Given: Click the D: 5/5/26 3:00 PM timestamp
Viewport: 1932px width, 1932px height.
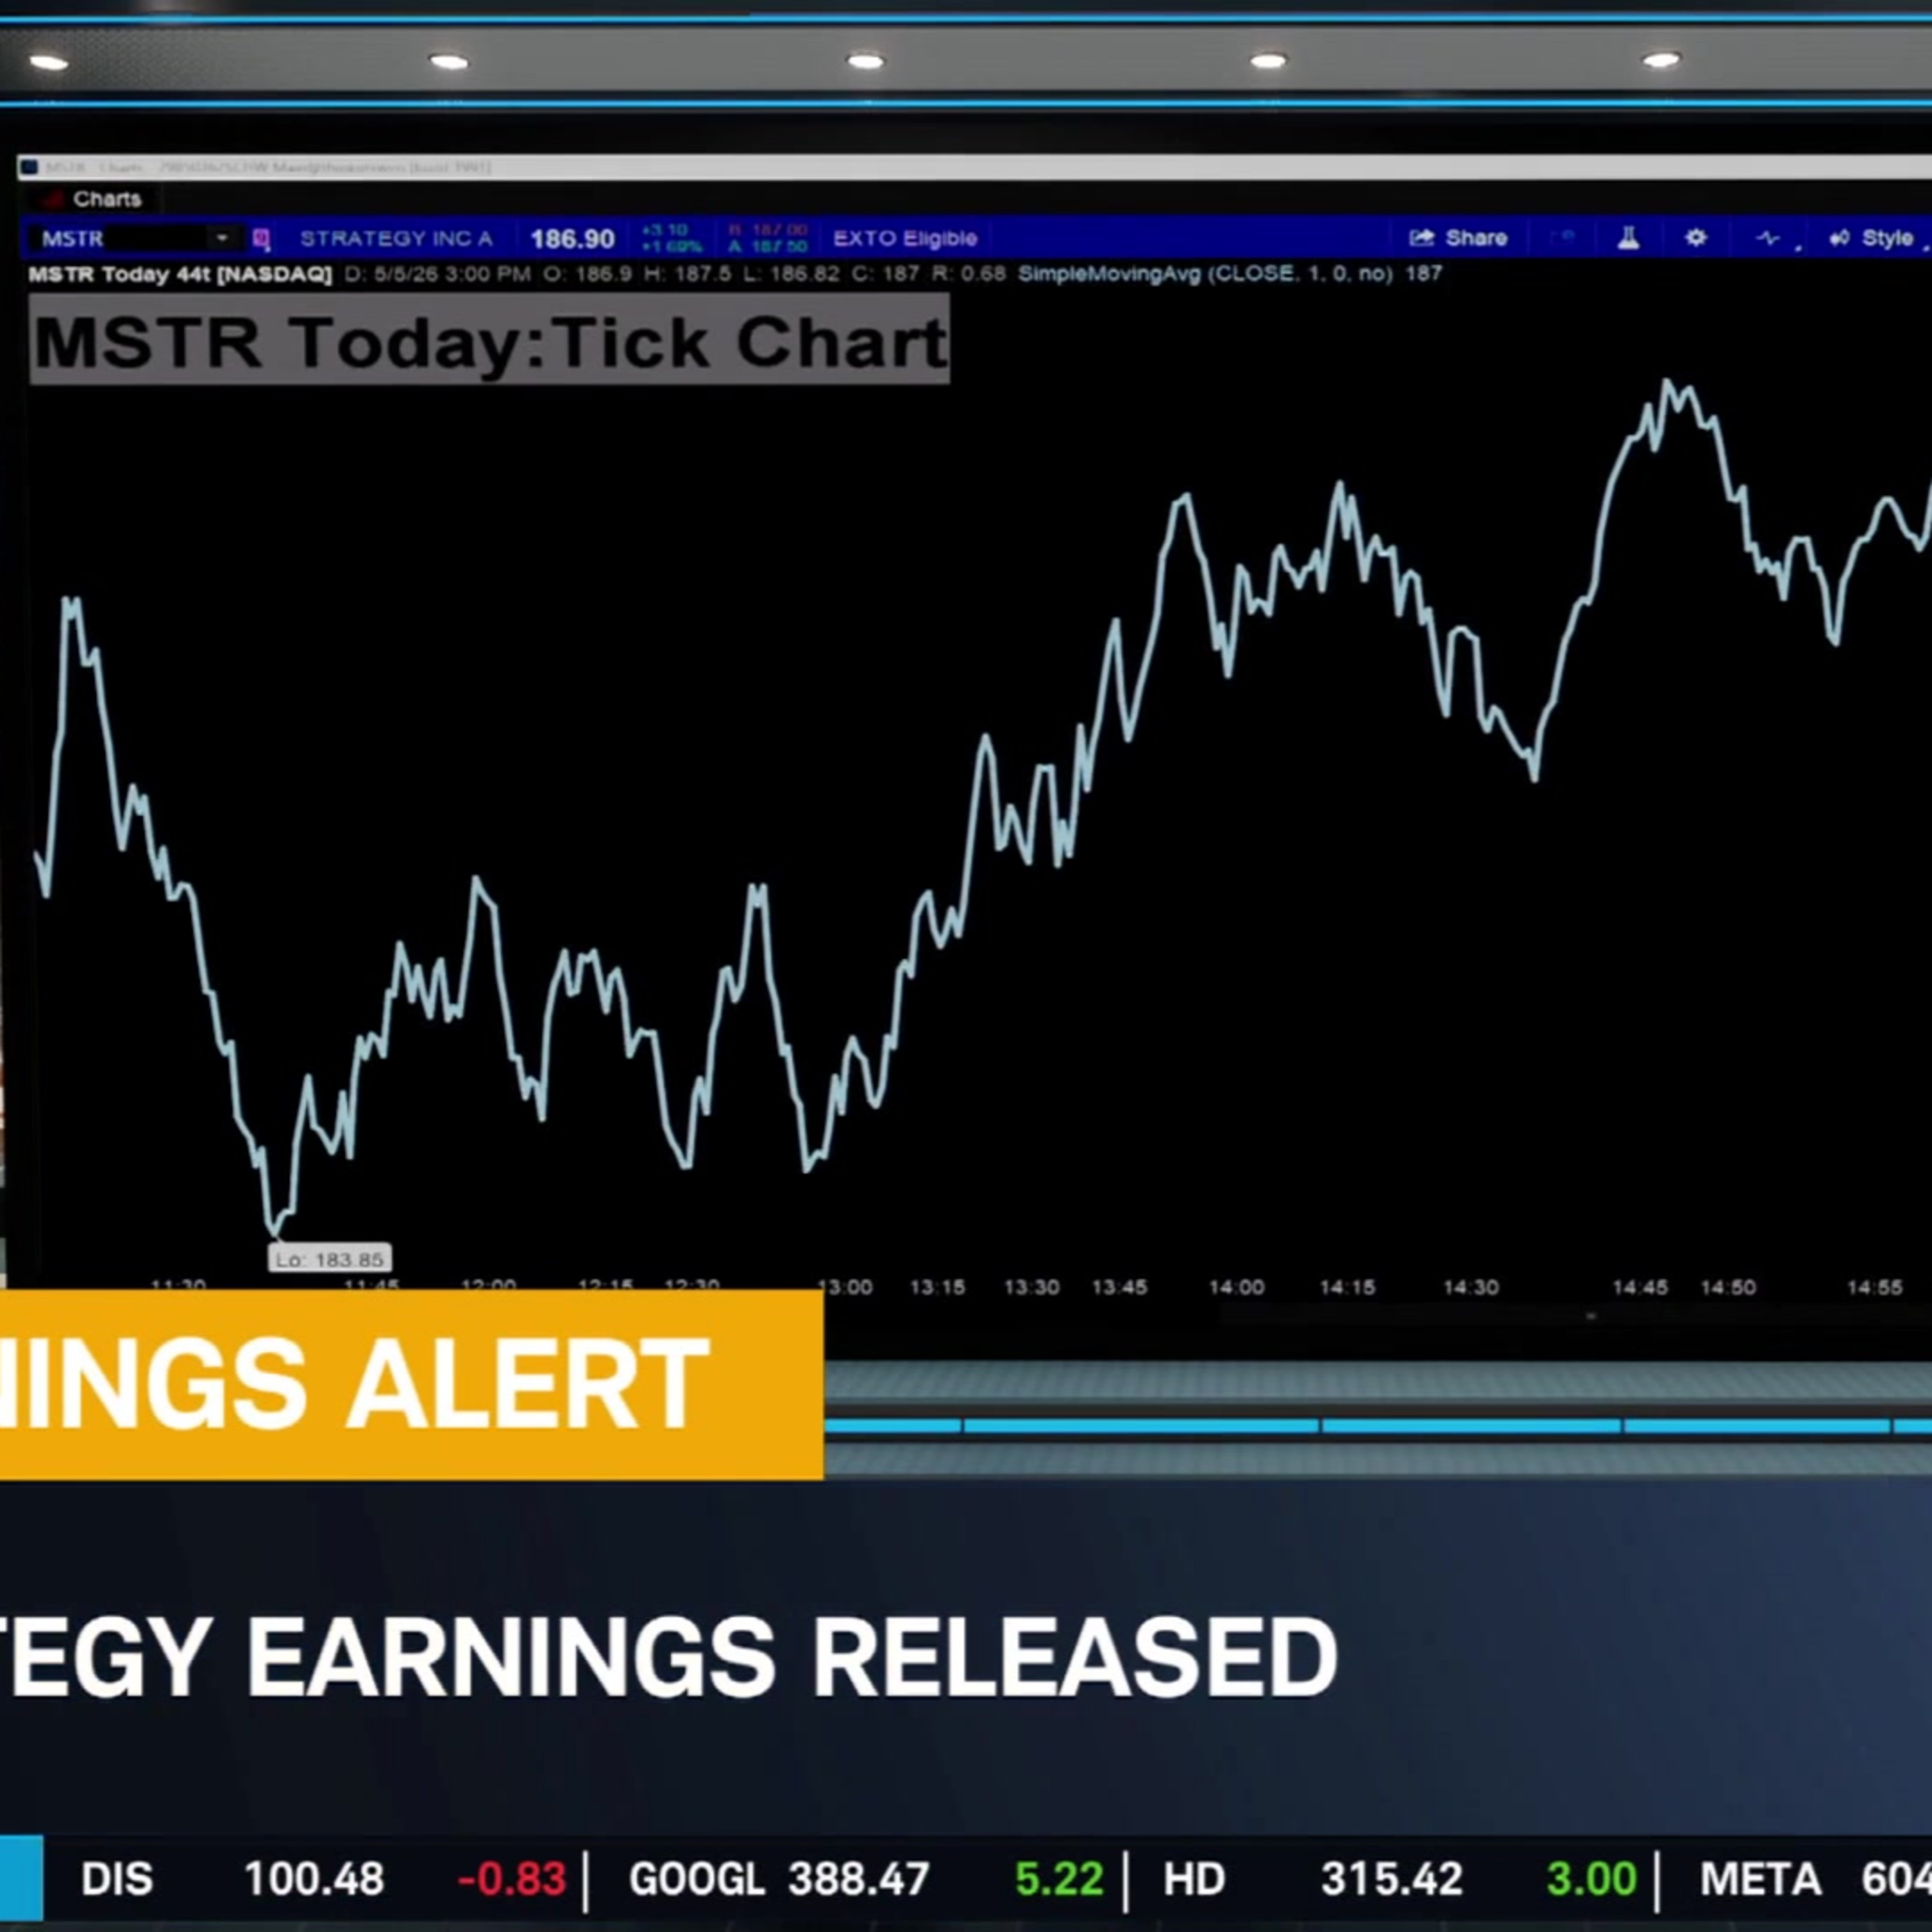Looking at the screenshot, I should point(437,273).
